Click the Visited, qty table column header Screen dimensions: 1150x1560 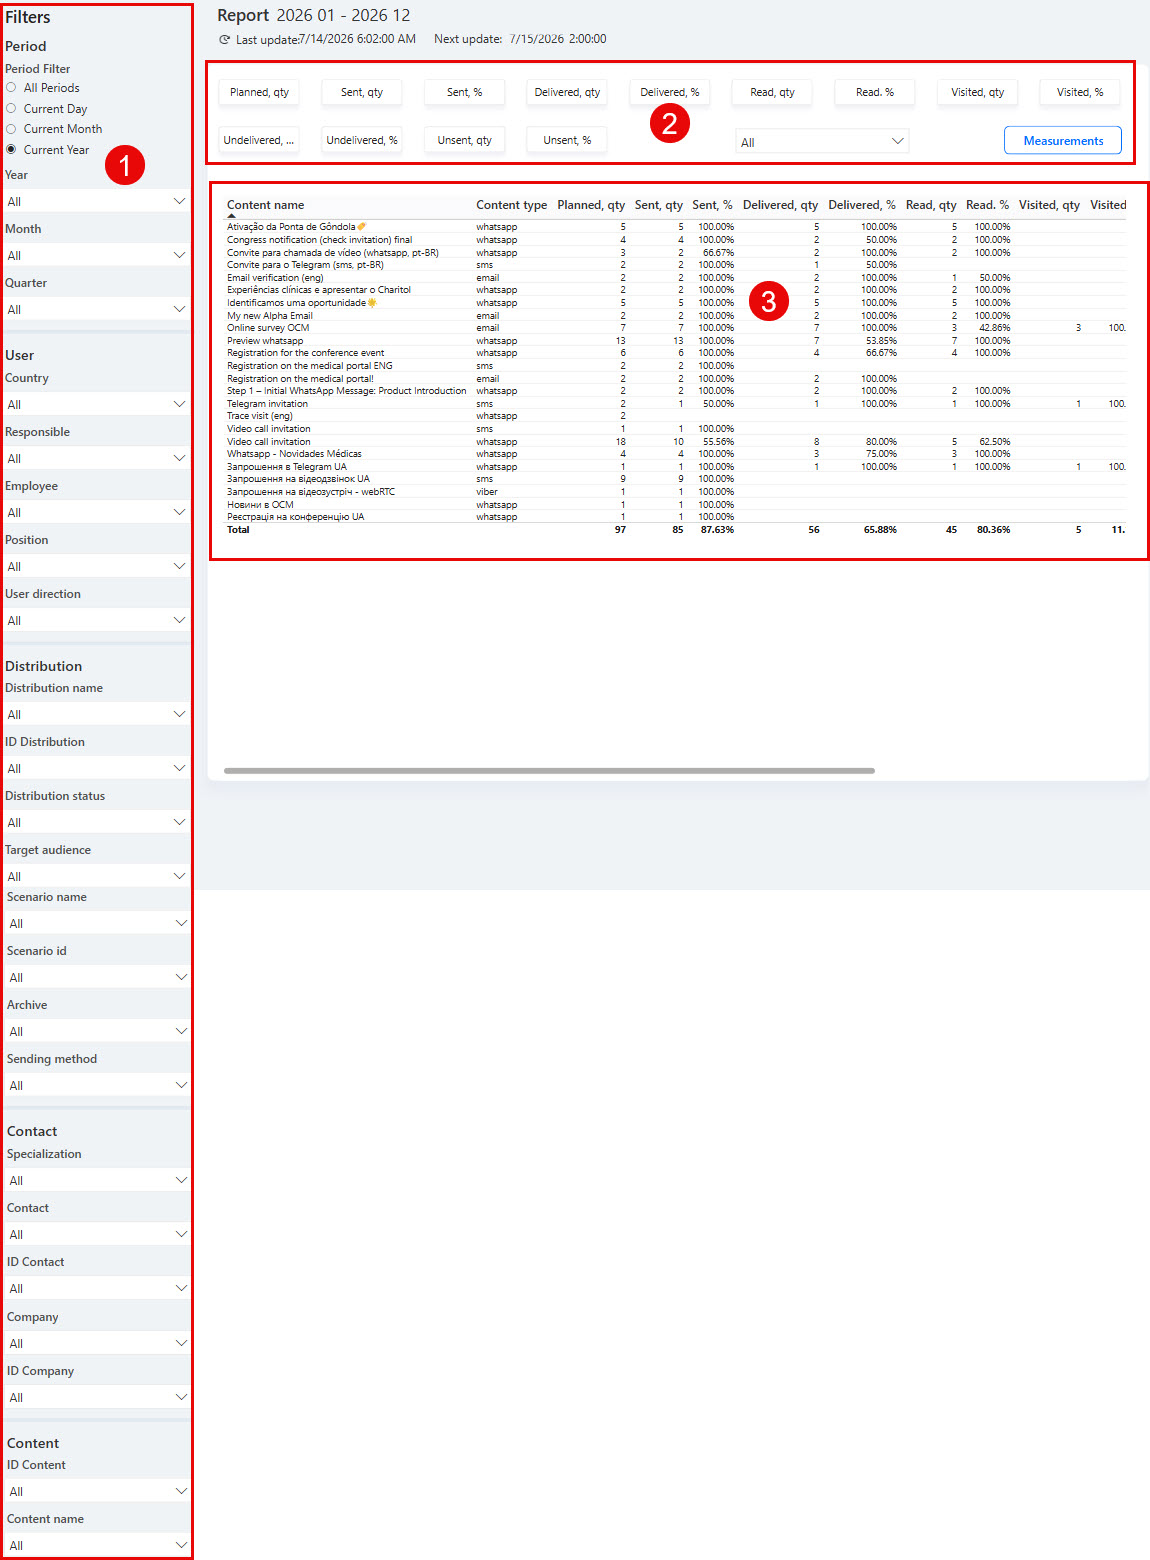[1049, 205]
